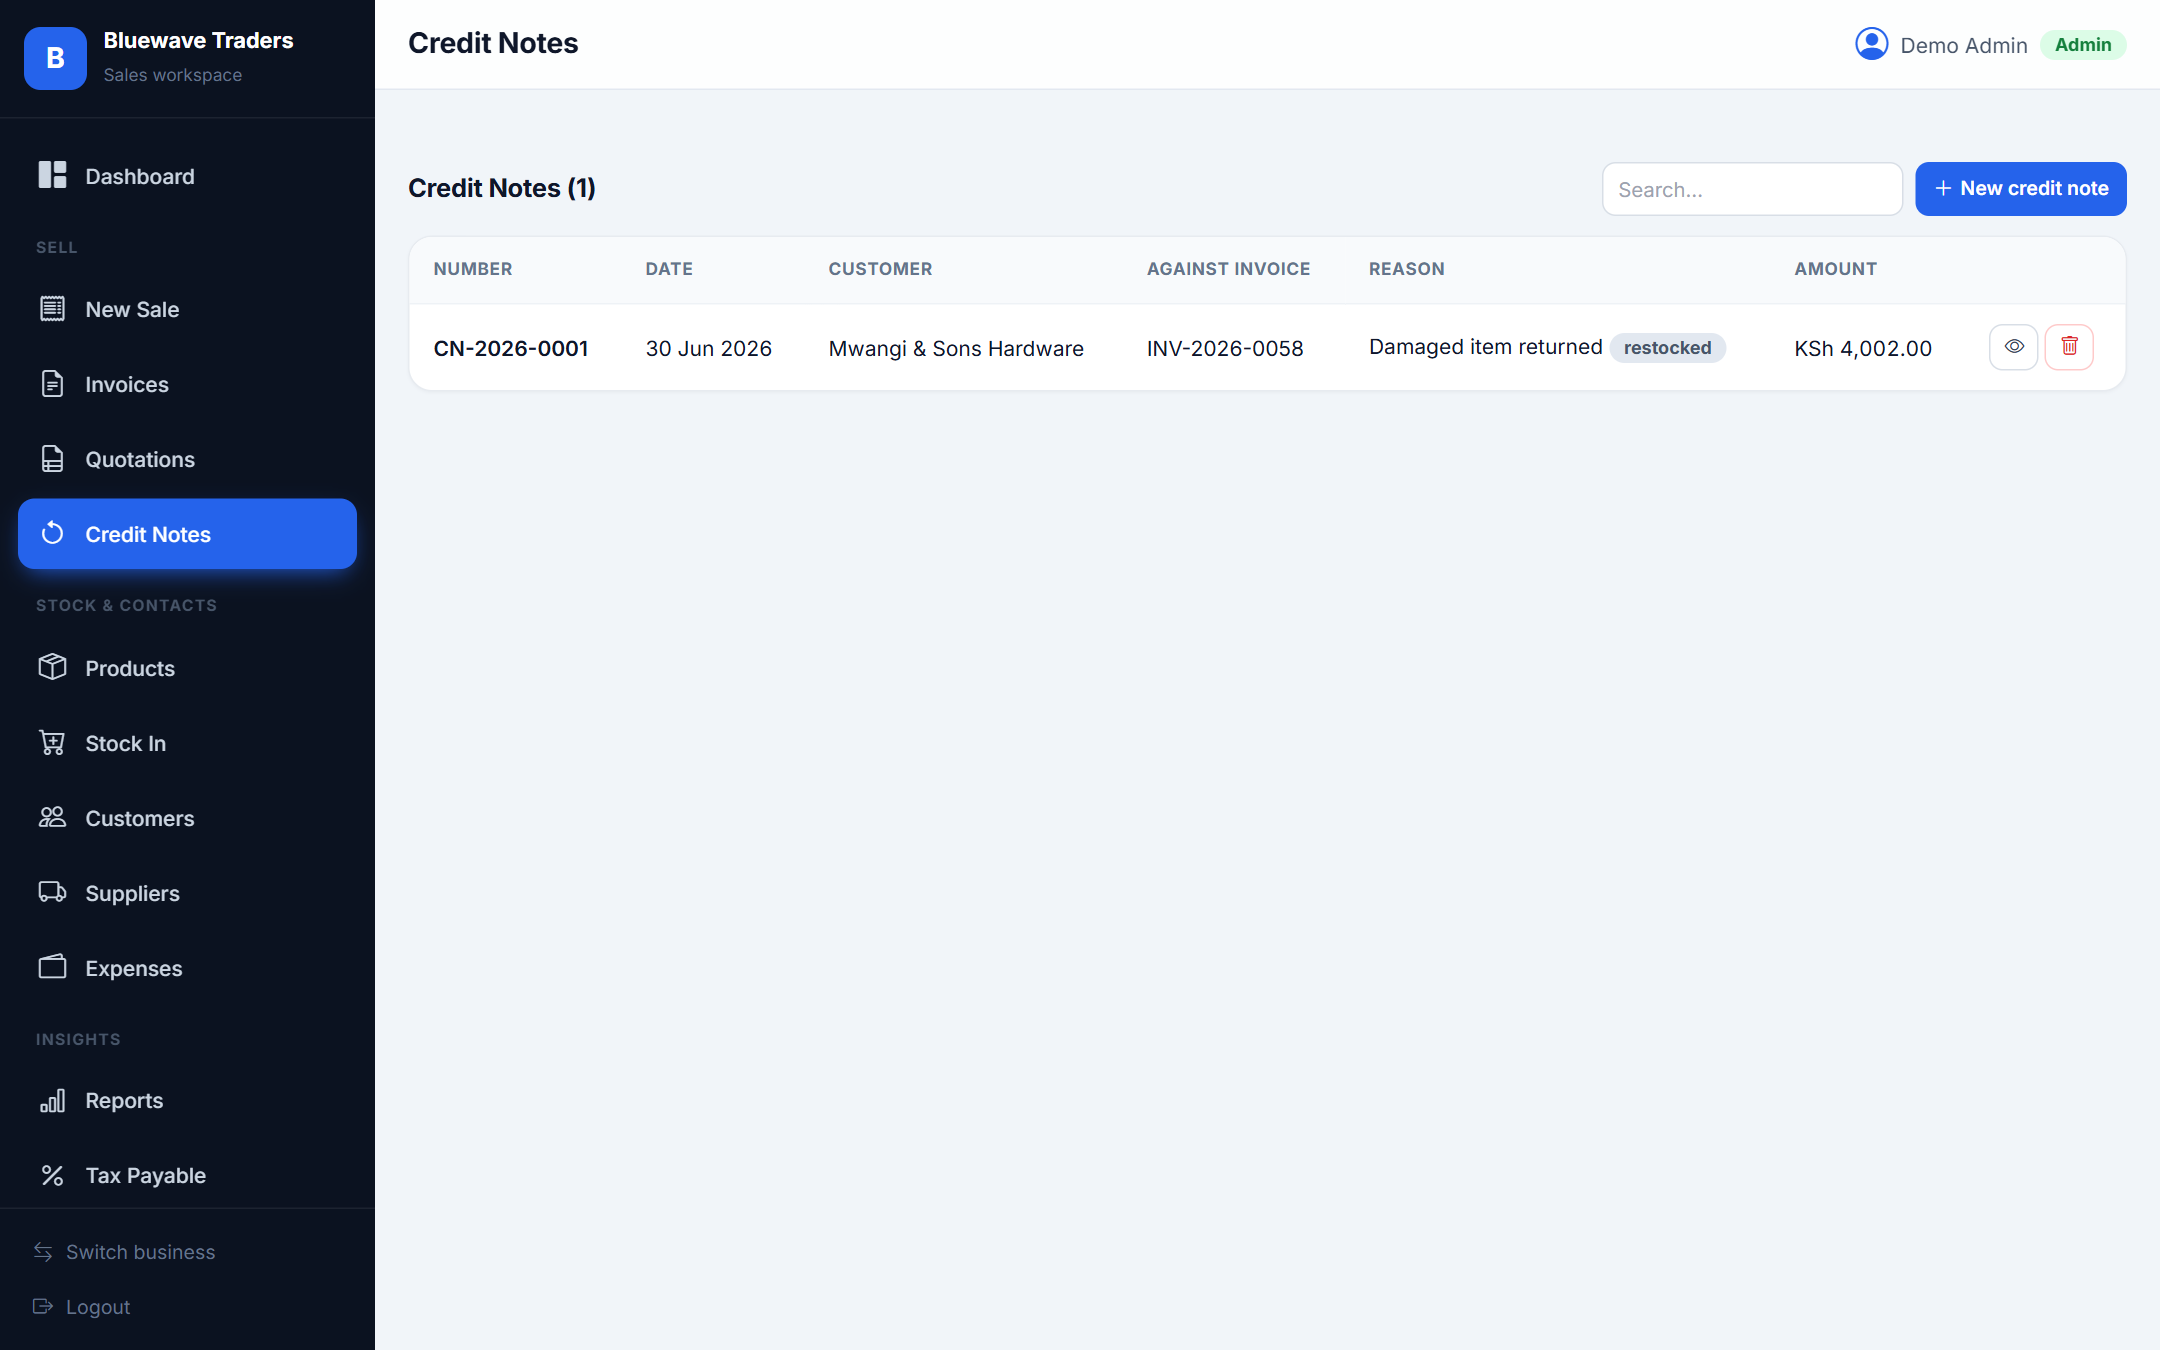2160x1350 pixels.
Task: Open the Reports menu label
Action: [x=124, y=1100]
